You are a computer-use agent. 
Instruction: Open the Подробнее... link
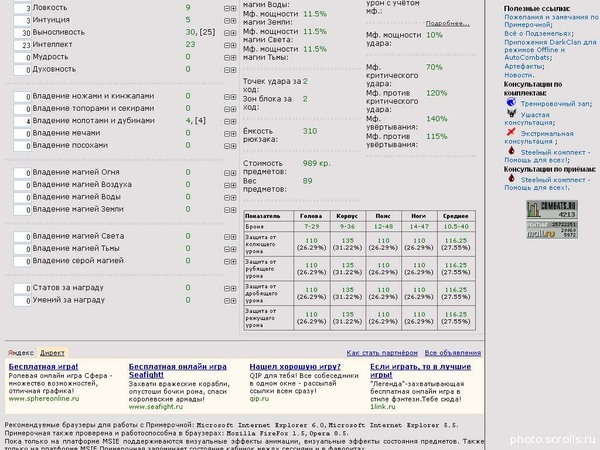point(447,23)
